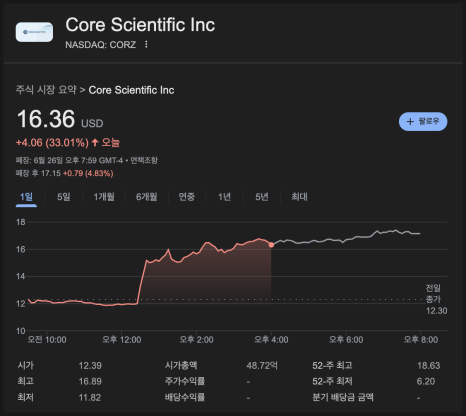Click the +4.06 (33.01%) daily change text
The width and height of the screenshot is (466, 416).
point(52,143)
